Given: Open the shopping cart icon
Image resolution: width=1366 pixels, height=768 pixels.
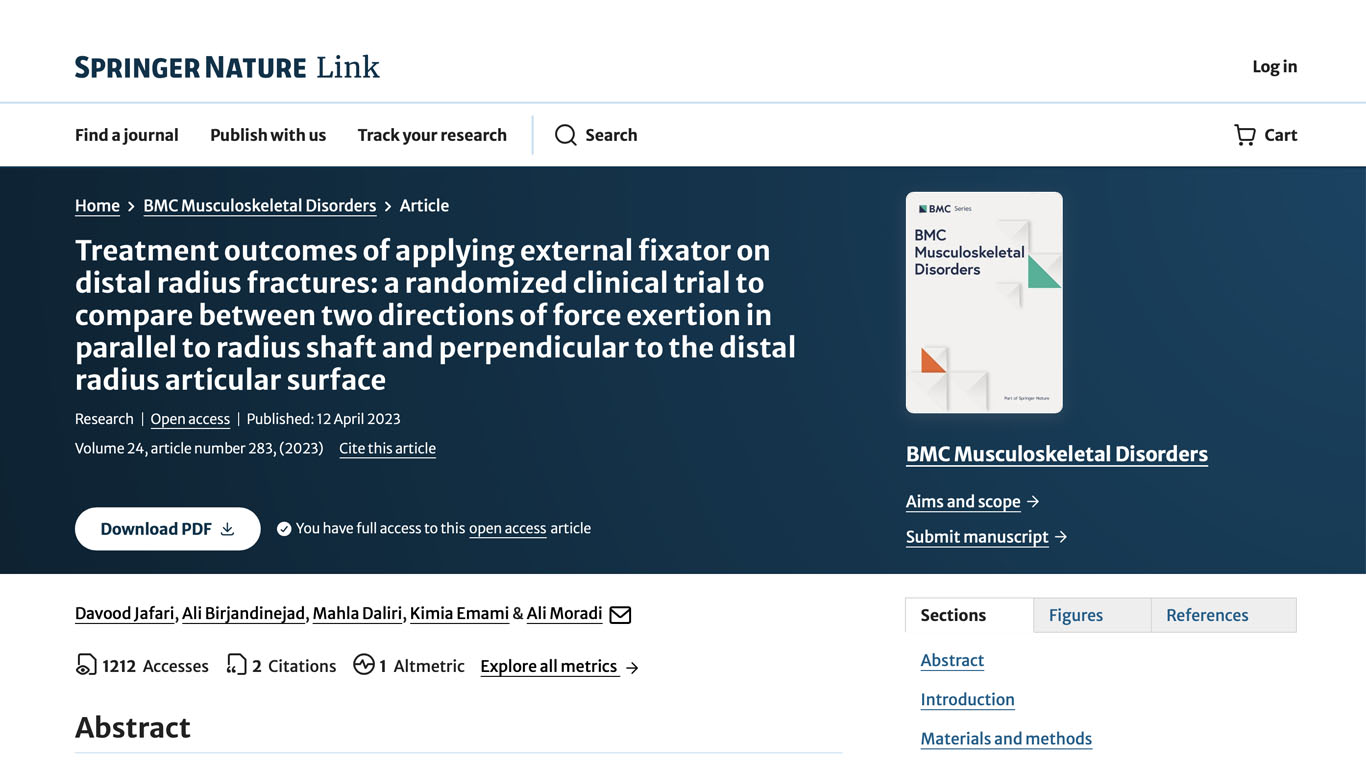Looking at the screenshot, I should pos(1245,135).
